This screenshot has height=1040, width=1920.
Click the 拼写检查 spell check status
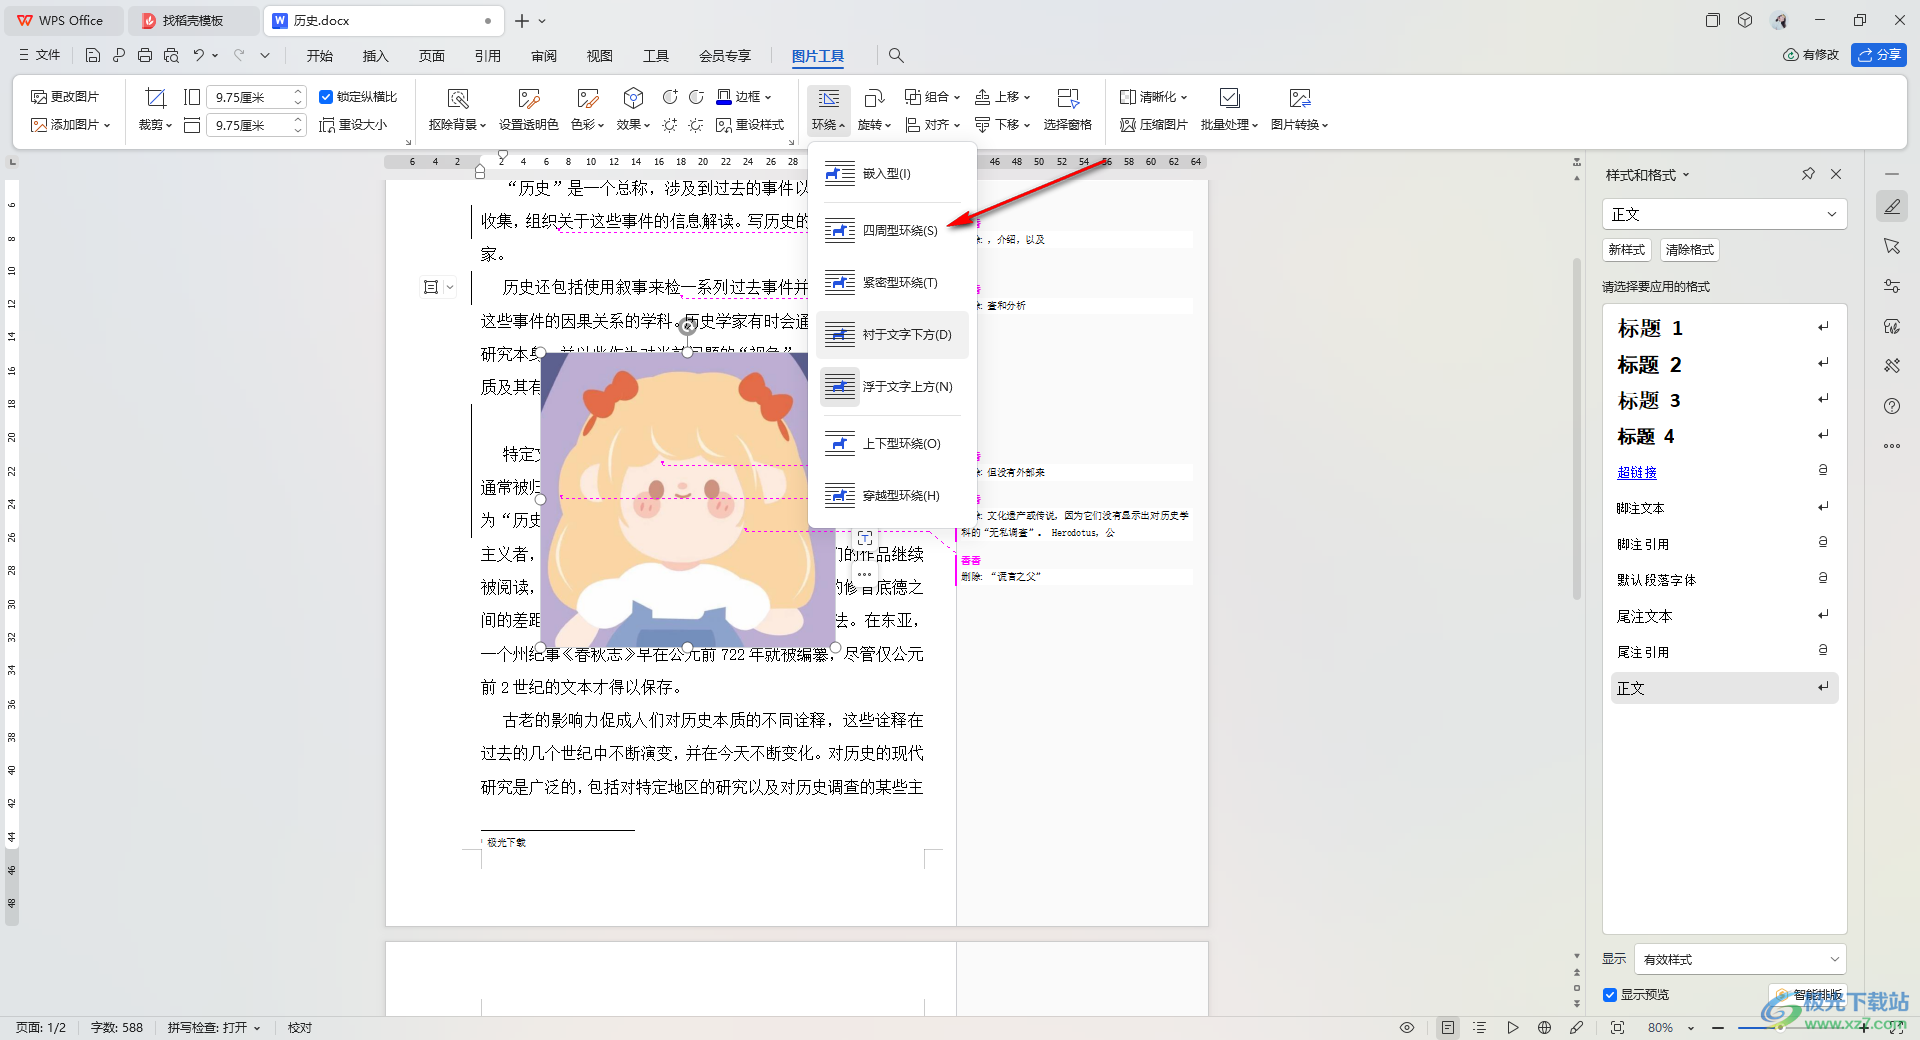214,1027
